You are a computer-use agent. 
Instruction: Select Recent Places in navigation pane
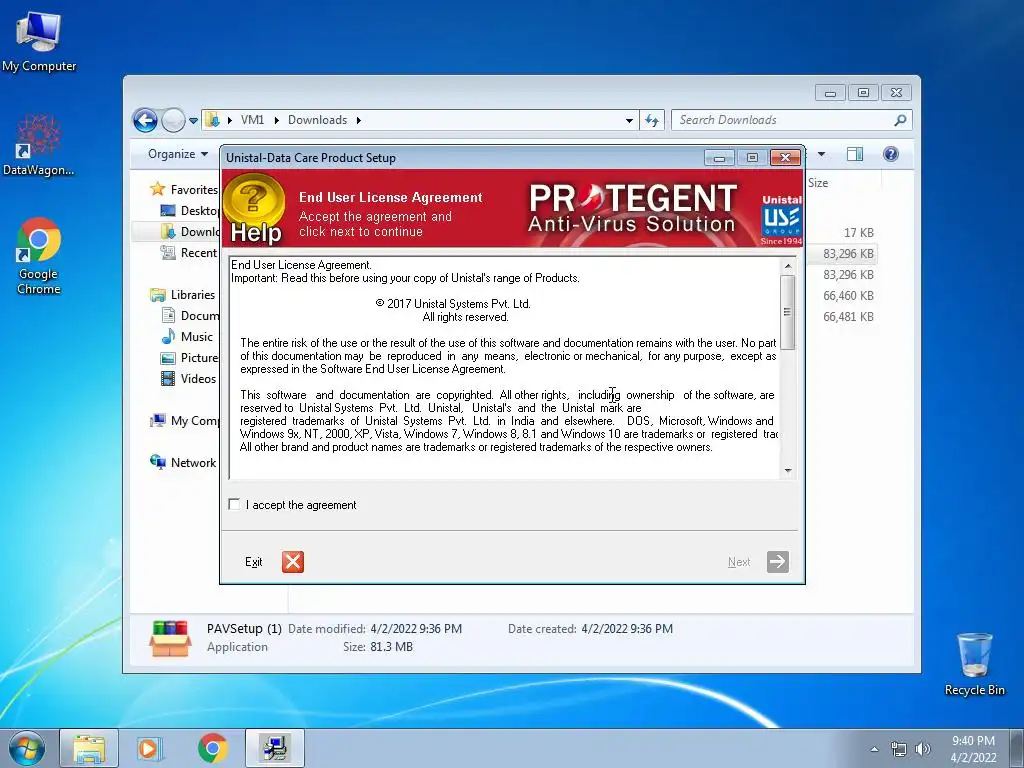tap(189, 253)
